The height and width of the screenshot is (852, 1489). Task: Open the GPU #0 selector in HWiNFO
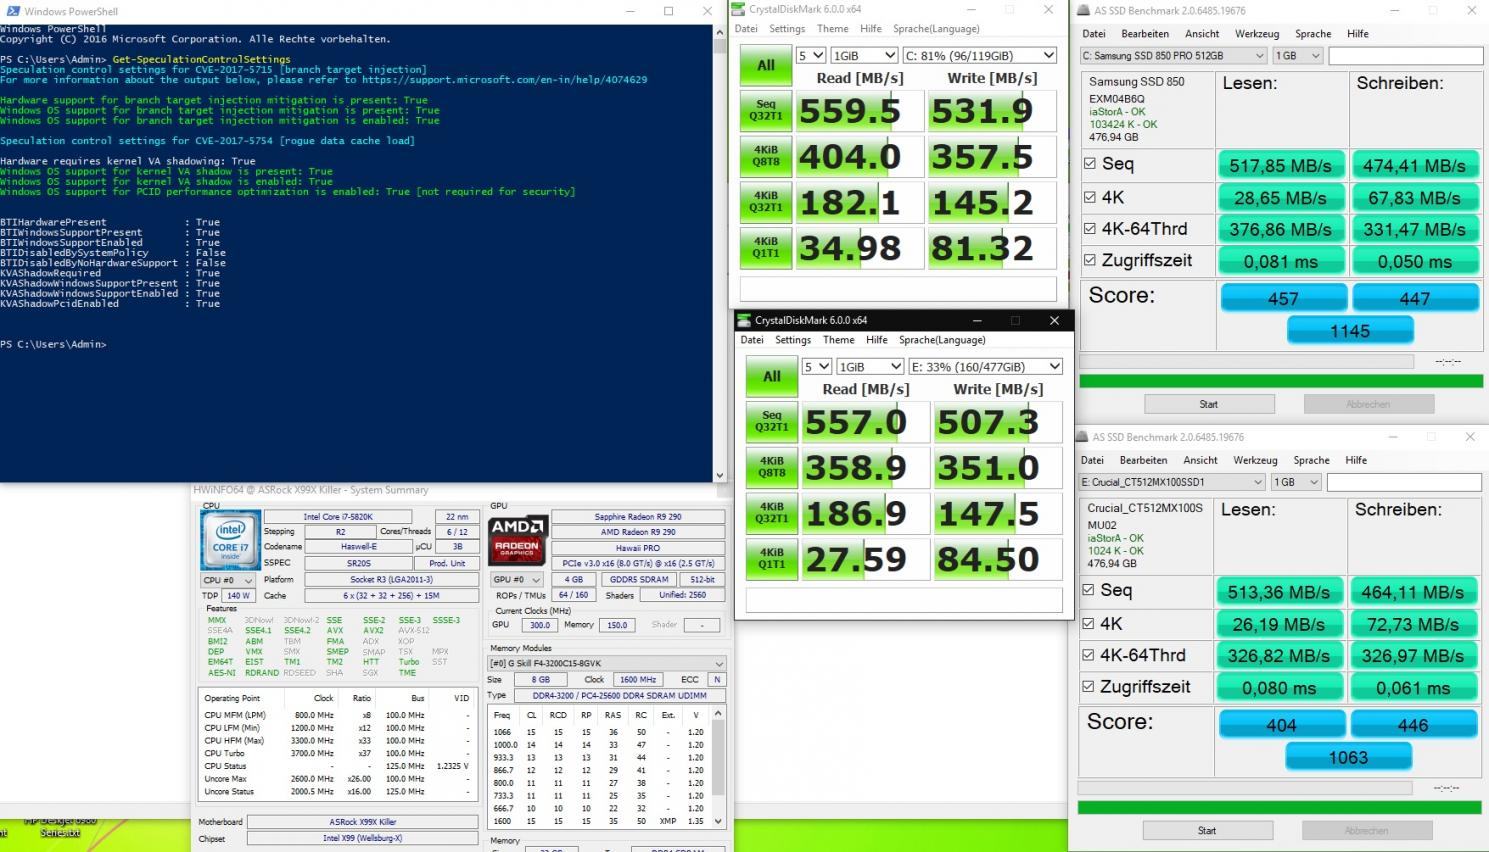point(516,579)
